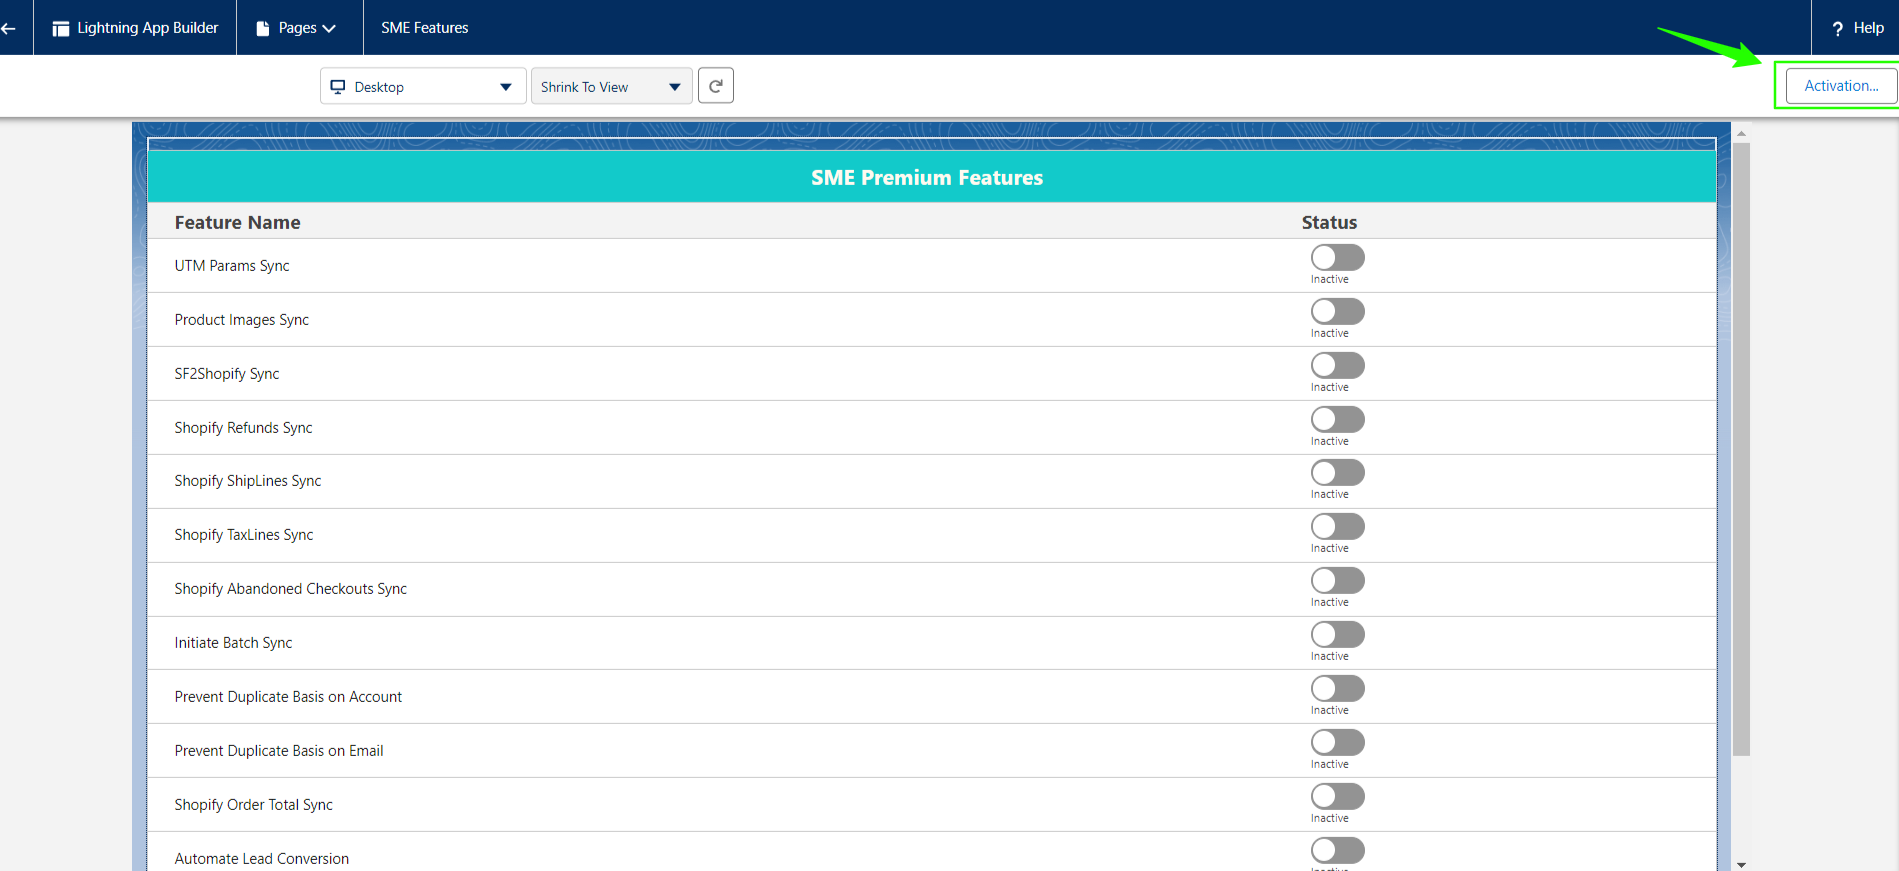Select the Shopify TaxLines Sync label
Screen dimensions: 1899x871
[x=244, y=535]
